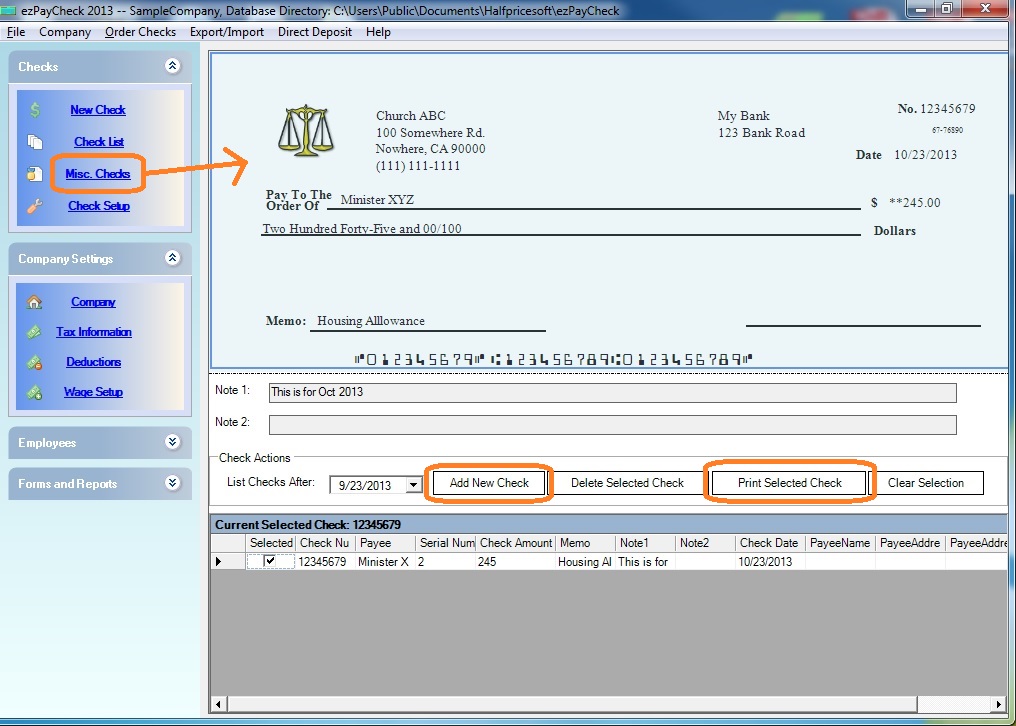This screenshot has height=726, width=1016.
Task: Click the Misc. Checks icon in sidebar
Action: coord(35,174)
